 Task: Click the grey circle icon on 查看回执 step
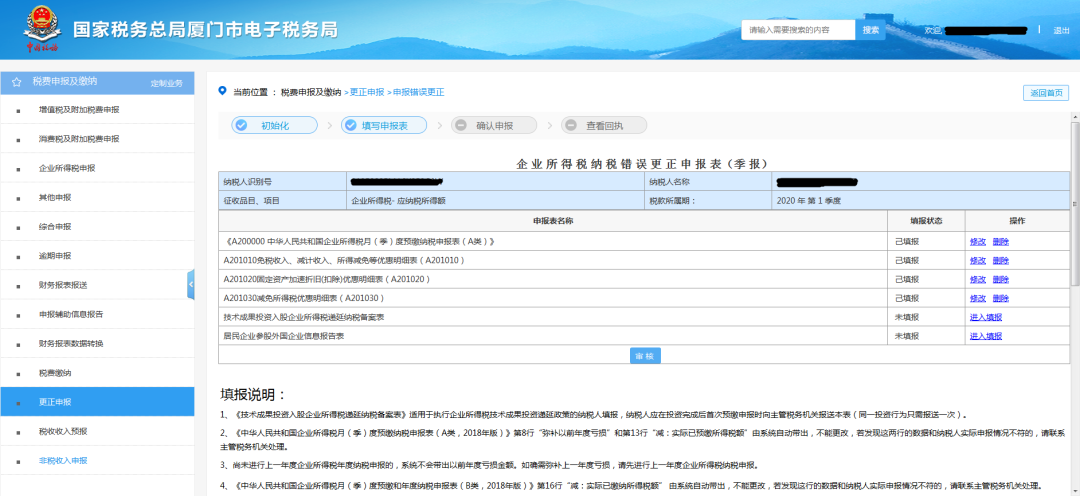pos(570,126)
